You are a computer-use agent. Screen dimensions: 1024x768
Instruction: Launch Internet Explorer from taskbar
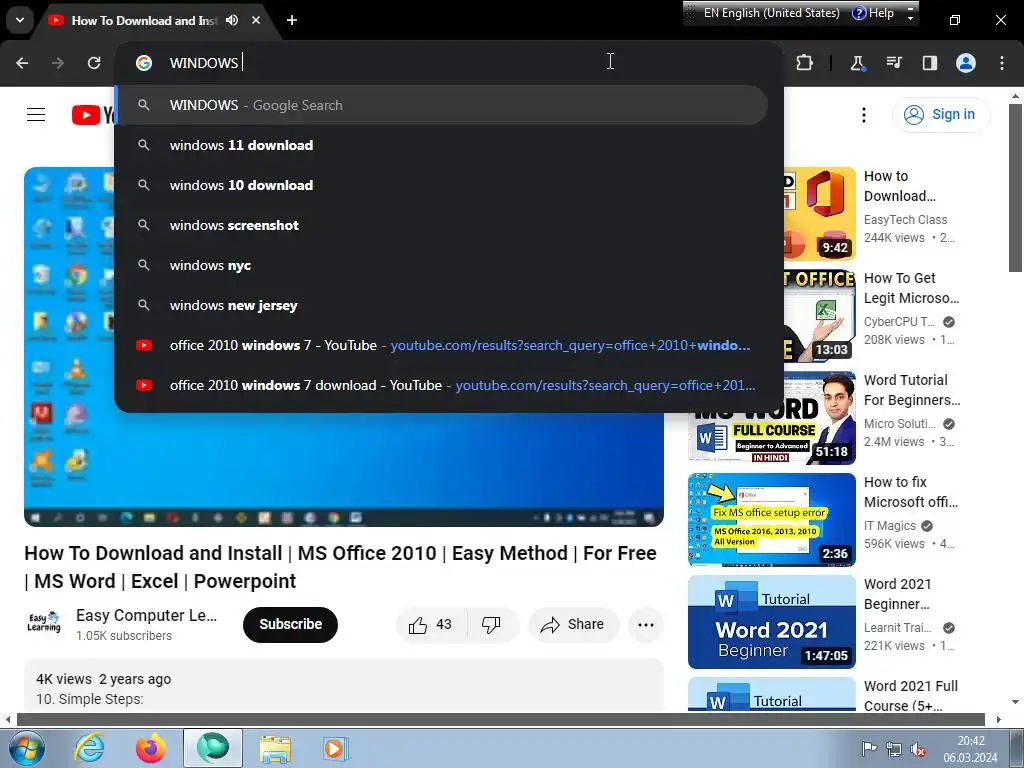89,748
